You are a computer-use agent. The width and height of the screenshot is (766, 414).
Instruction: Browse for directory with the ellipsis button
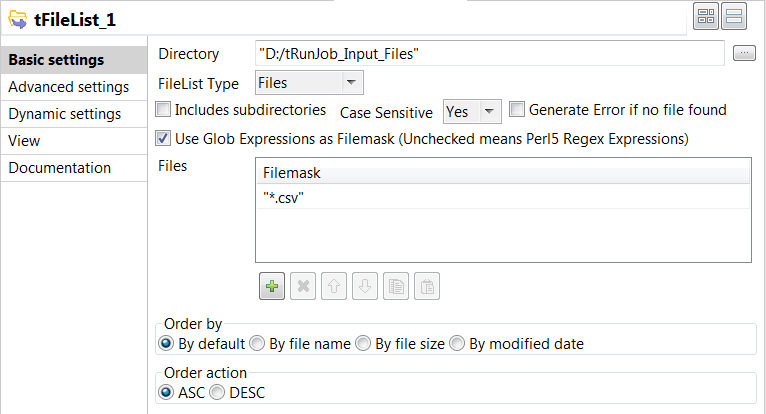(744, 54)
